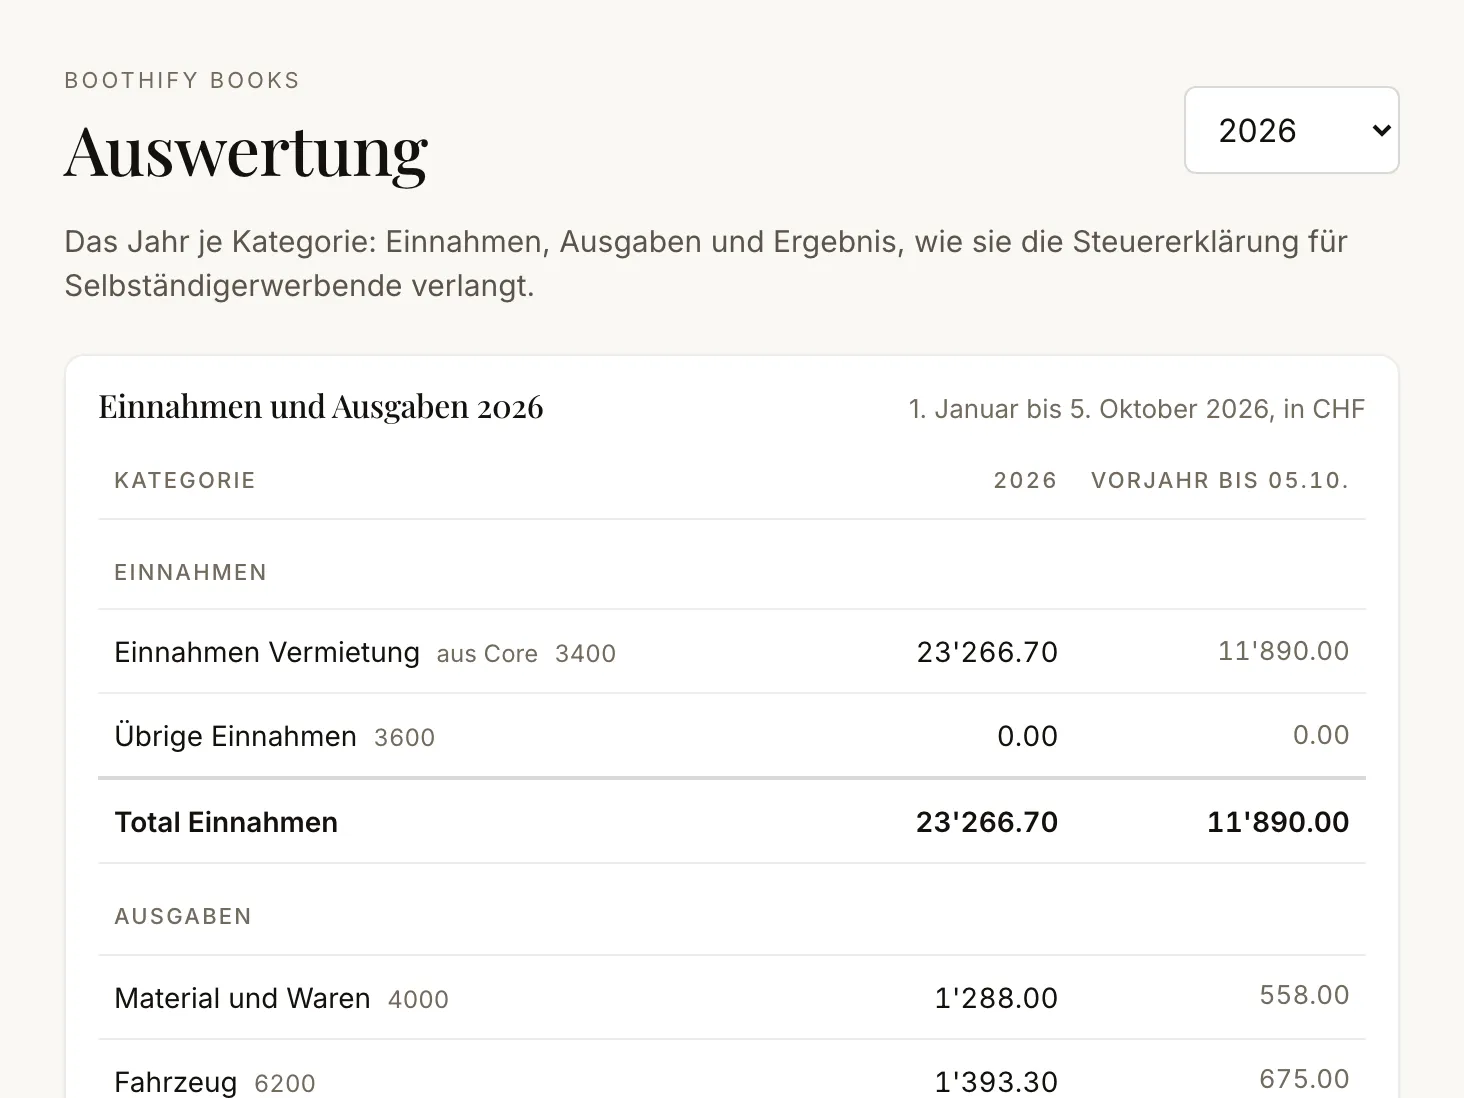Select the 'Einnahmen Vermietung' row label
1464x1098 pixels.
pos(267,652)
